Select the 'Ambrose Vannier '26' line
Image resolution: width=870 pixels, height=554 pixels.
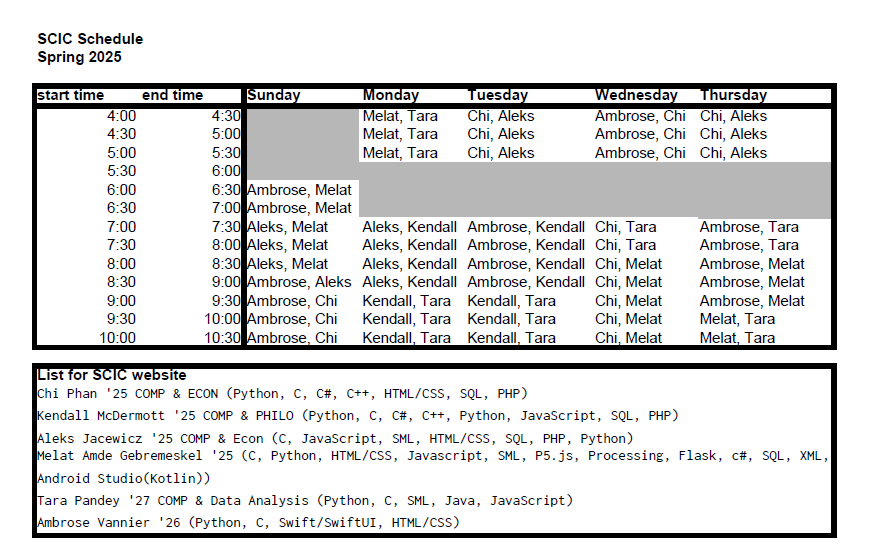coord(248,523)
